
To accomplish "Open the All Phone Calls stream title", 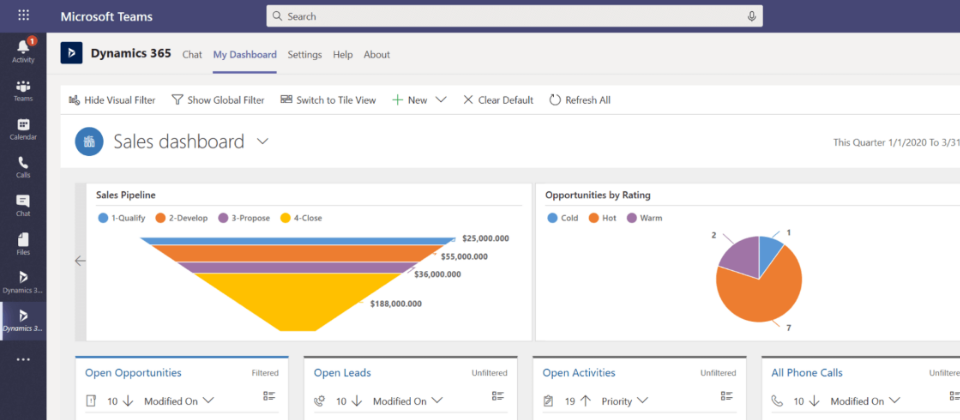I will 807,373.
